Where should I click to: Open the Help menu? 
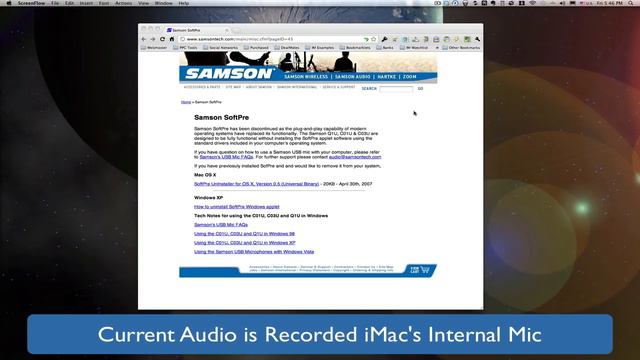[184, 3]
